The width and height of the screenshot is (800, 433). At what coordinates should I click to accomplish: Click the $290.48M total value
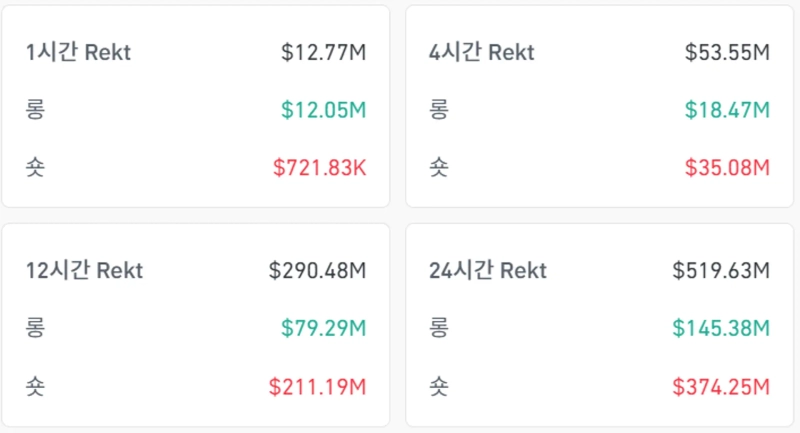click(x=317, y=270)
